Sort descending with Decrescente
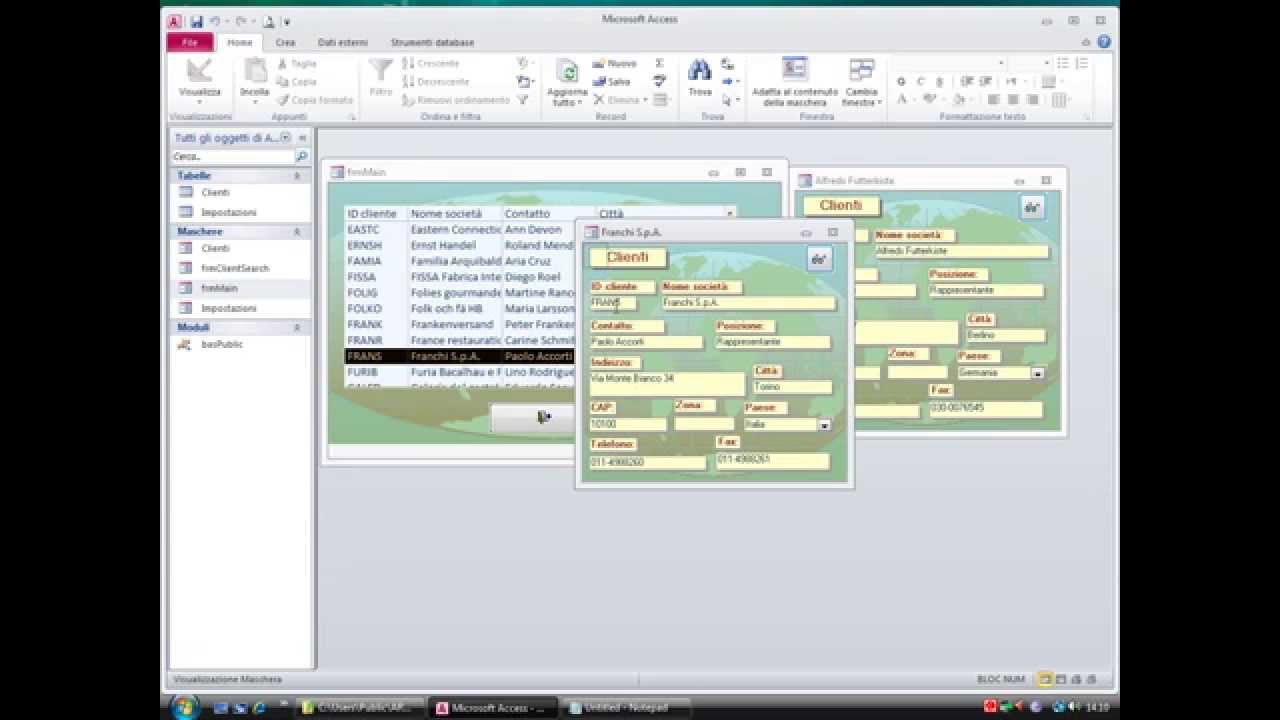The image size is (1280, 720). pos(435,81)
